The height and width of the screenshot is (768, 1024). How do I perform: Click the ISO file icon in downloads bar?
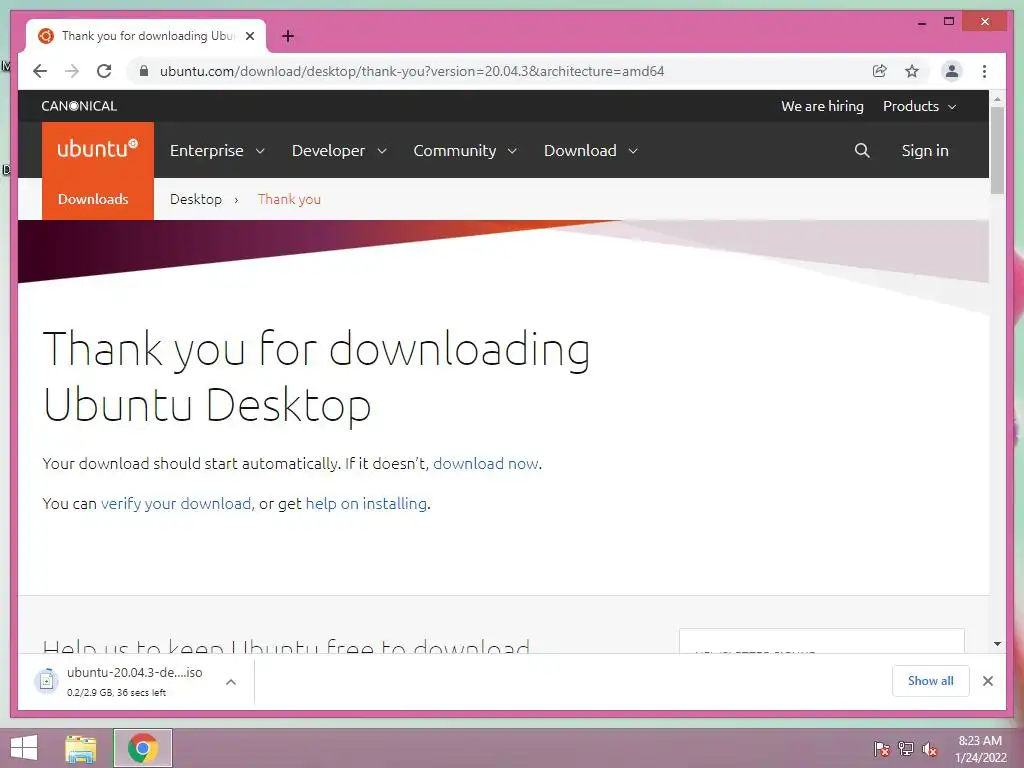click(46, 681)
